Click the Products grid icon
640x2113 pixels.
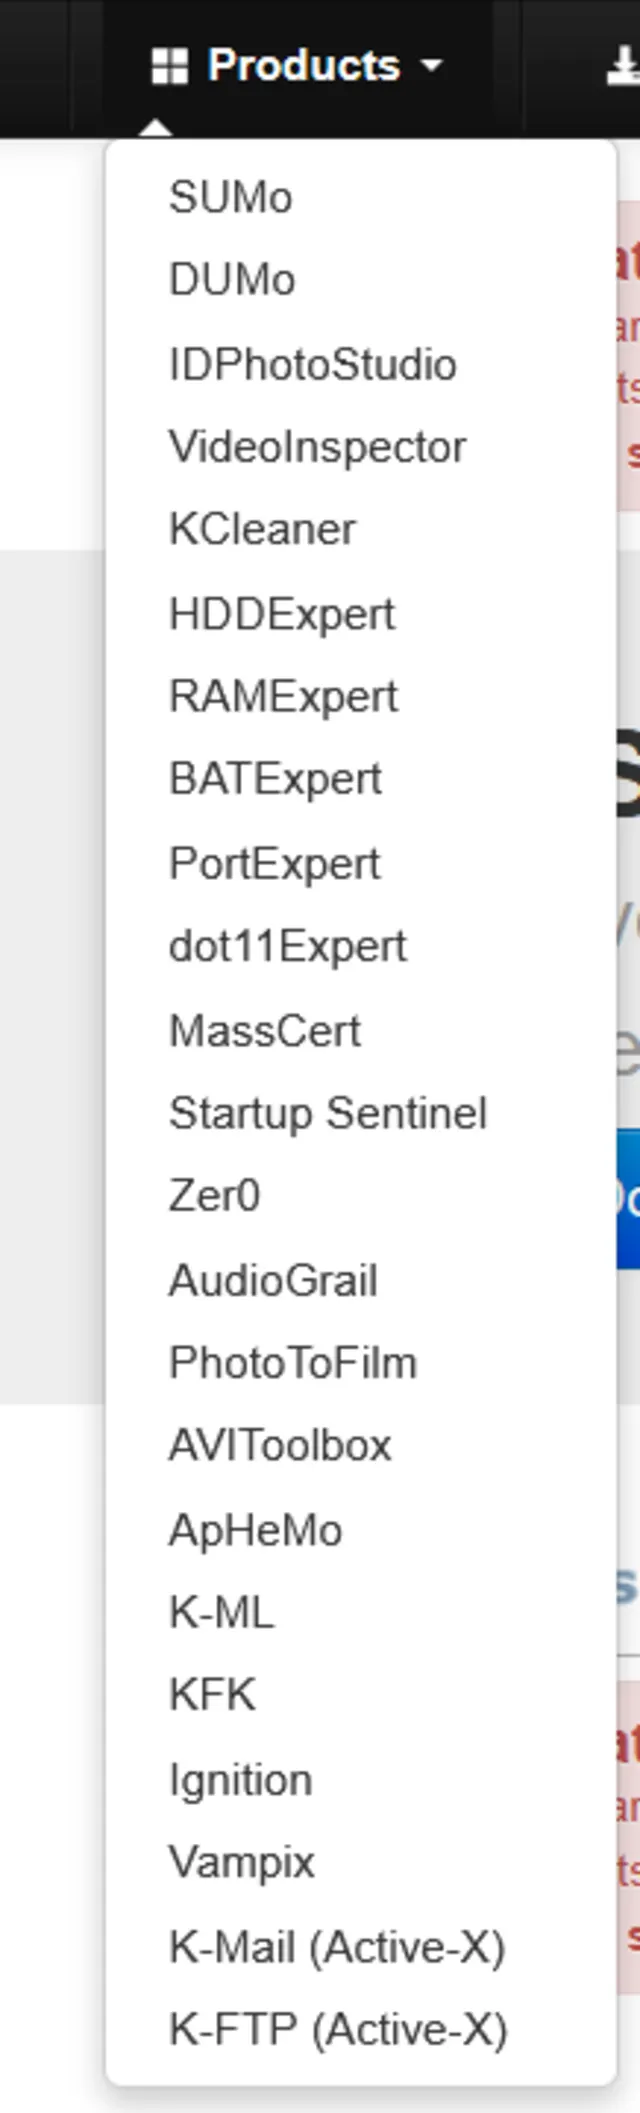pos(169,67)
